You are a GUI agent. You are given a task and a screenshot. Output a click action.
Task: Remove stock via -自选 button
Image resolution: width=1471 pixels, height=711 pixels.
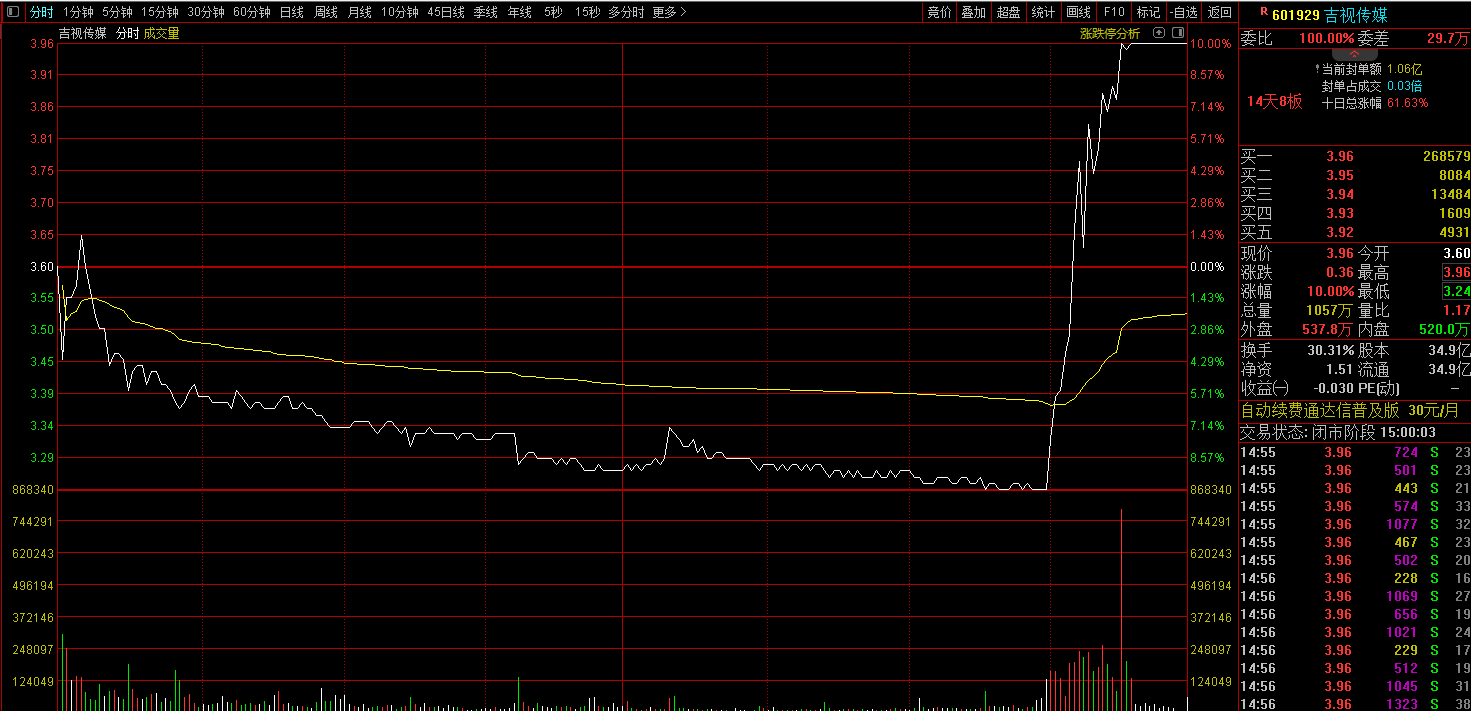[x=1183, y=12]
